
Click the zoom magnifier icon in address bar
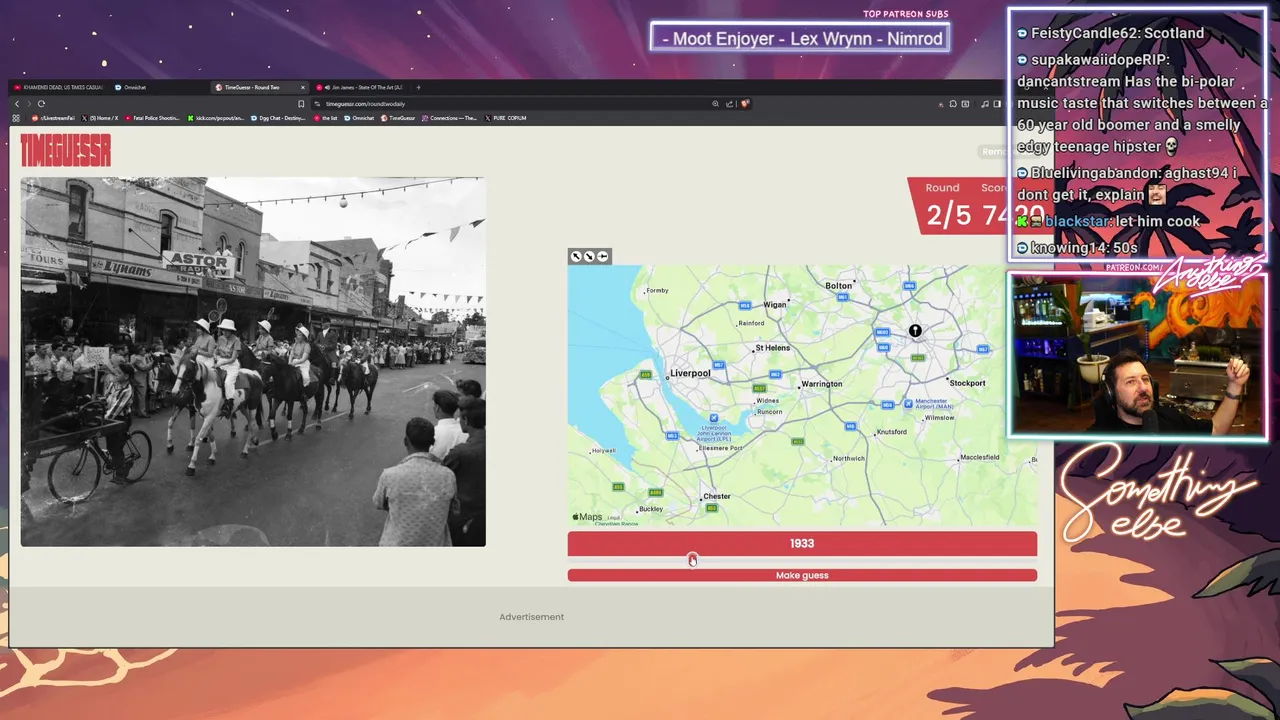point(715,104)
